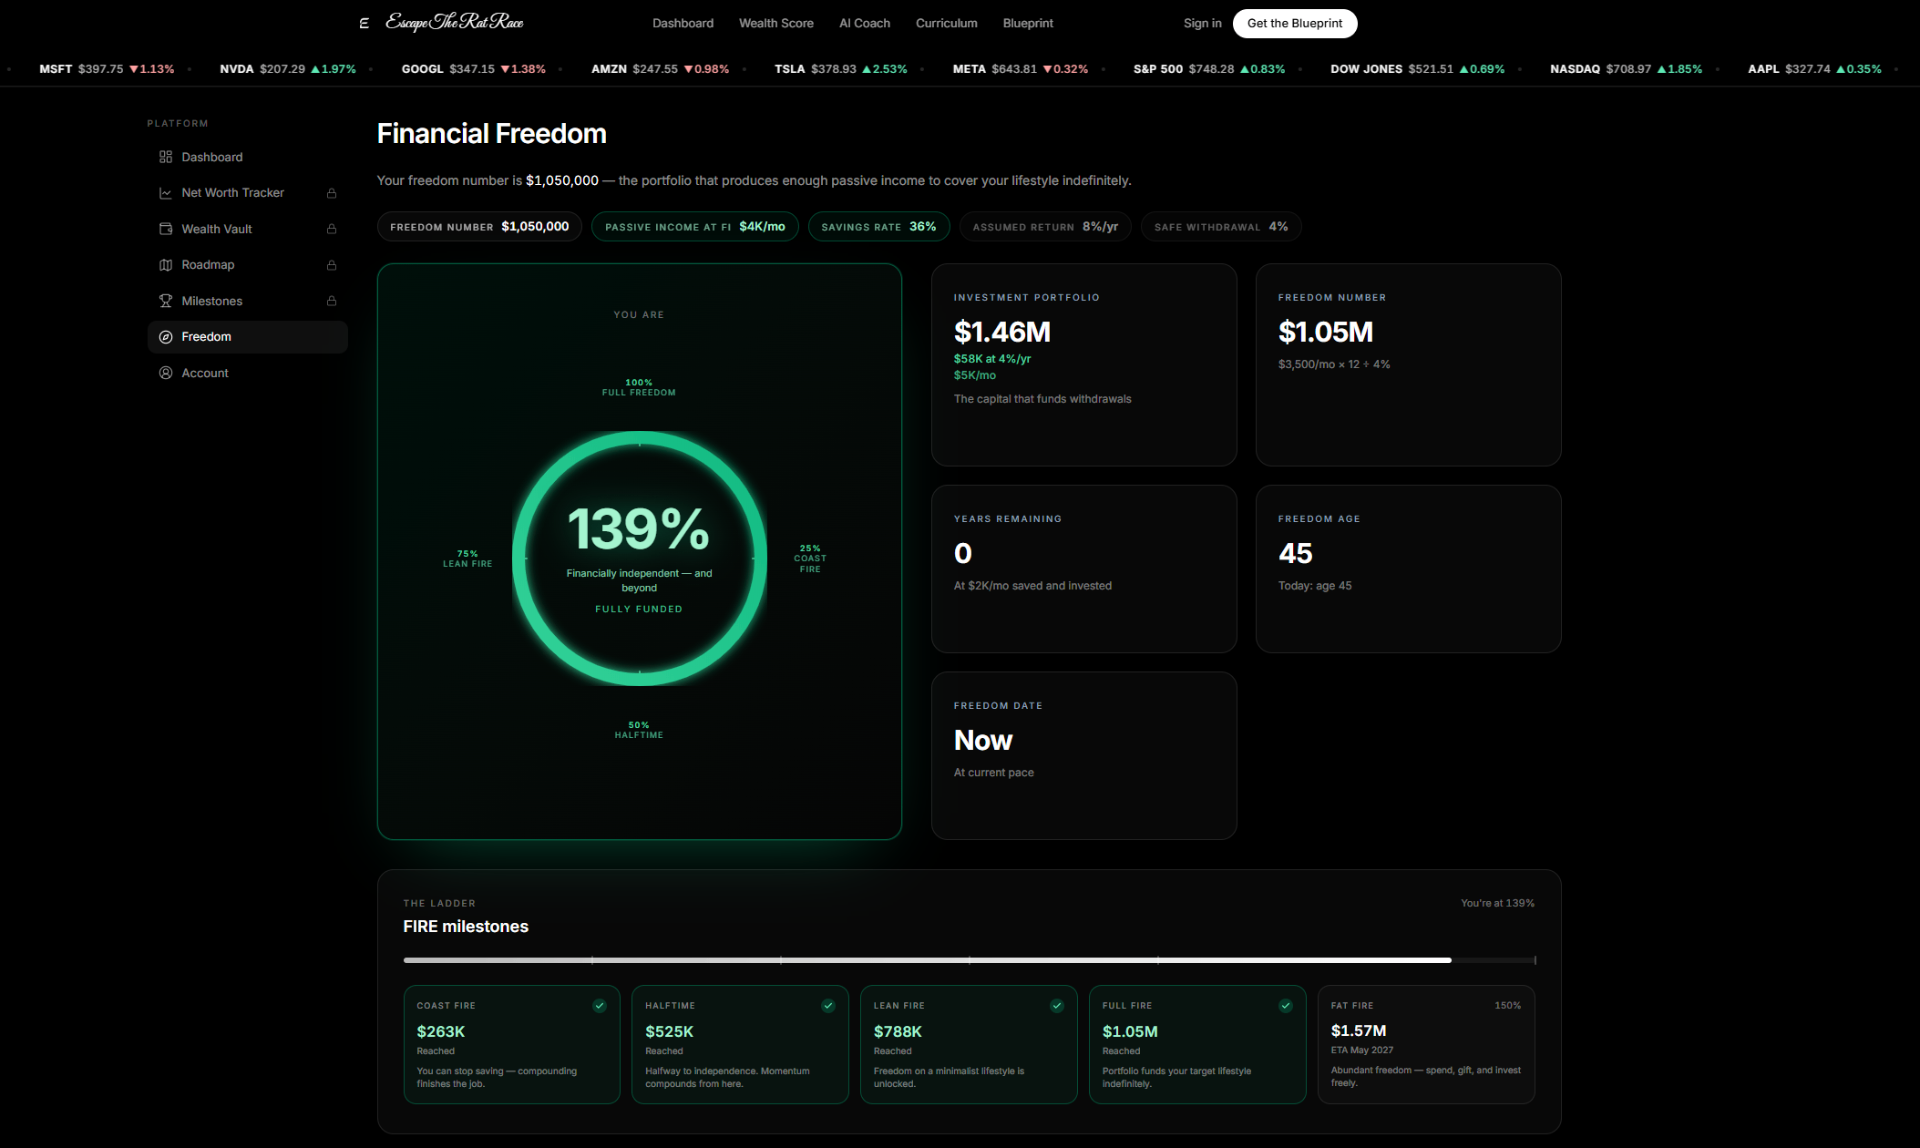
Task: Click the 139% circular progress ring
Action: click(639, 559)
